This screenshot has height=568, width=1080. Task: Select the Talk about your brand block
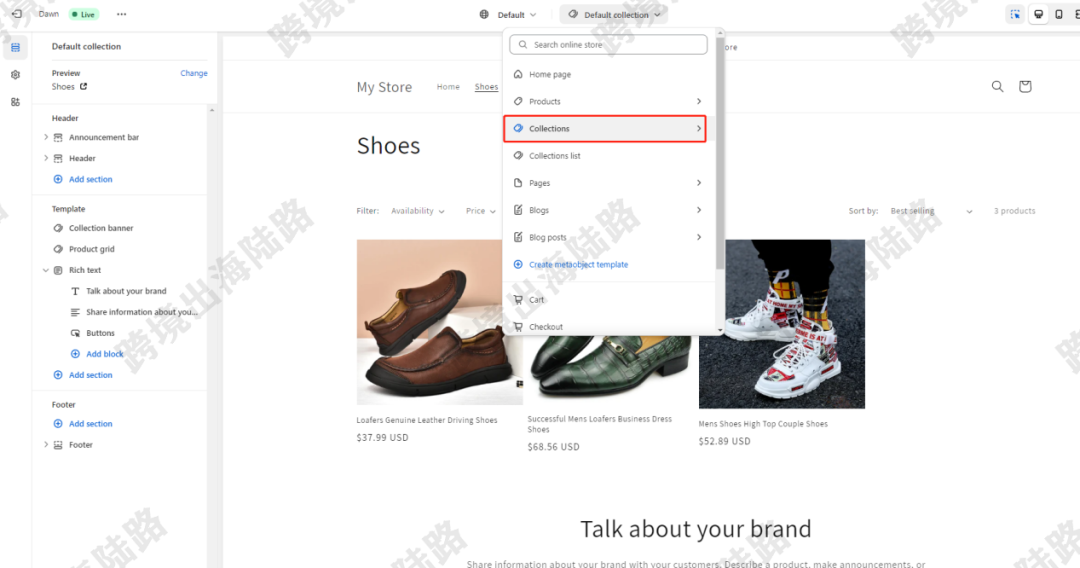click(126, 291)
